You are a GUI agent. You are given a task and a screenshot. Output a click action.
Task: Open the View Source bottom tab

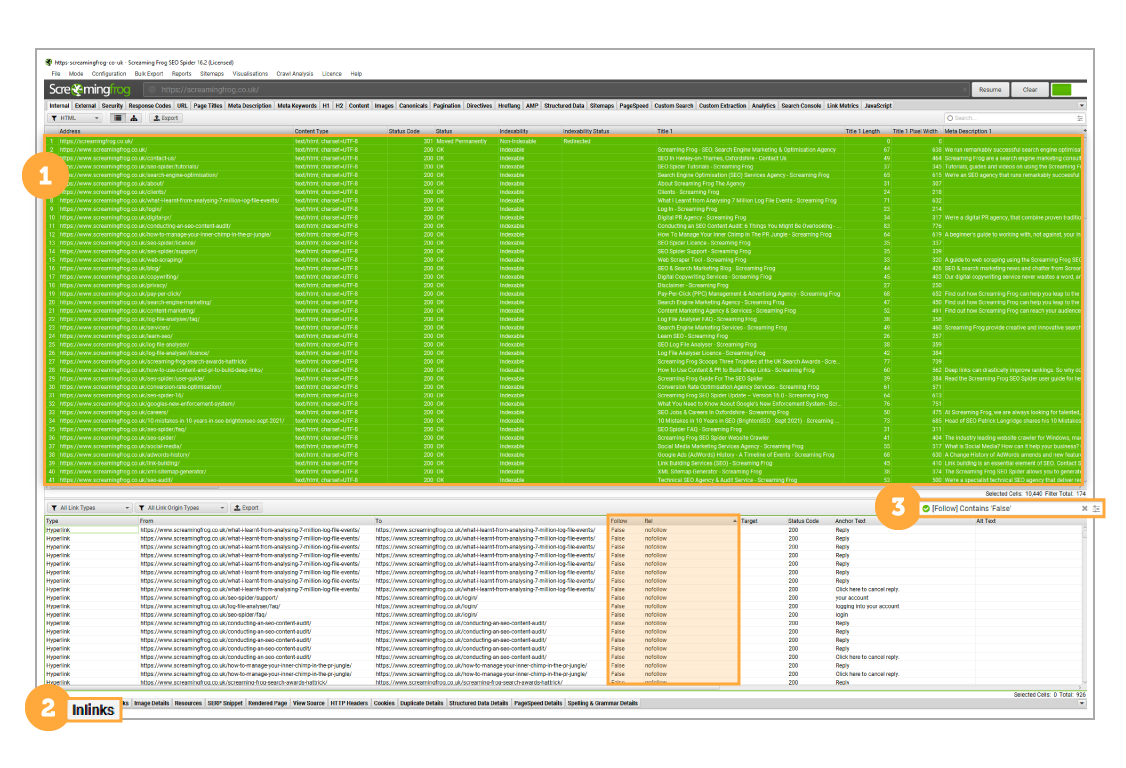click(x=309, y=703)
